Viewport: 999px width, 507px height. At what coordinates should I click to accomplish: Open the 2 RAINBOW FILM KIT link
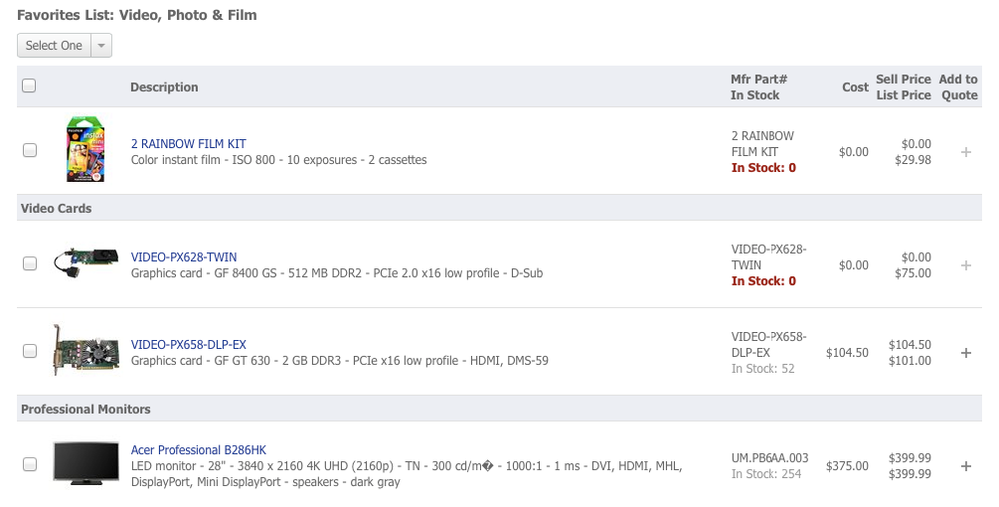point(188,144)
